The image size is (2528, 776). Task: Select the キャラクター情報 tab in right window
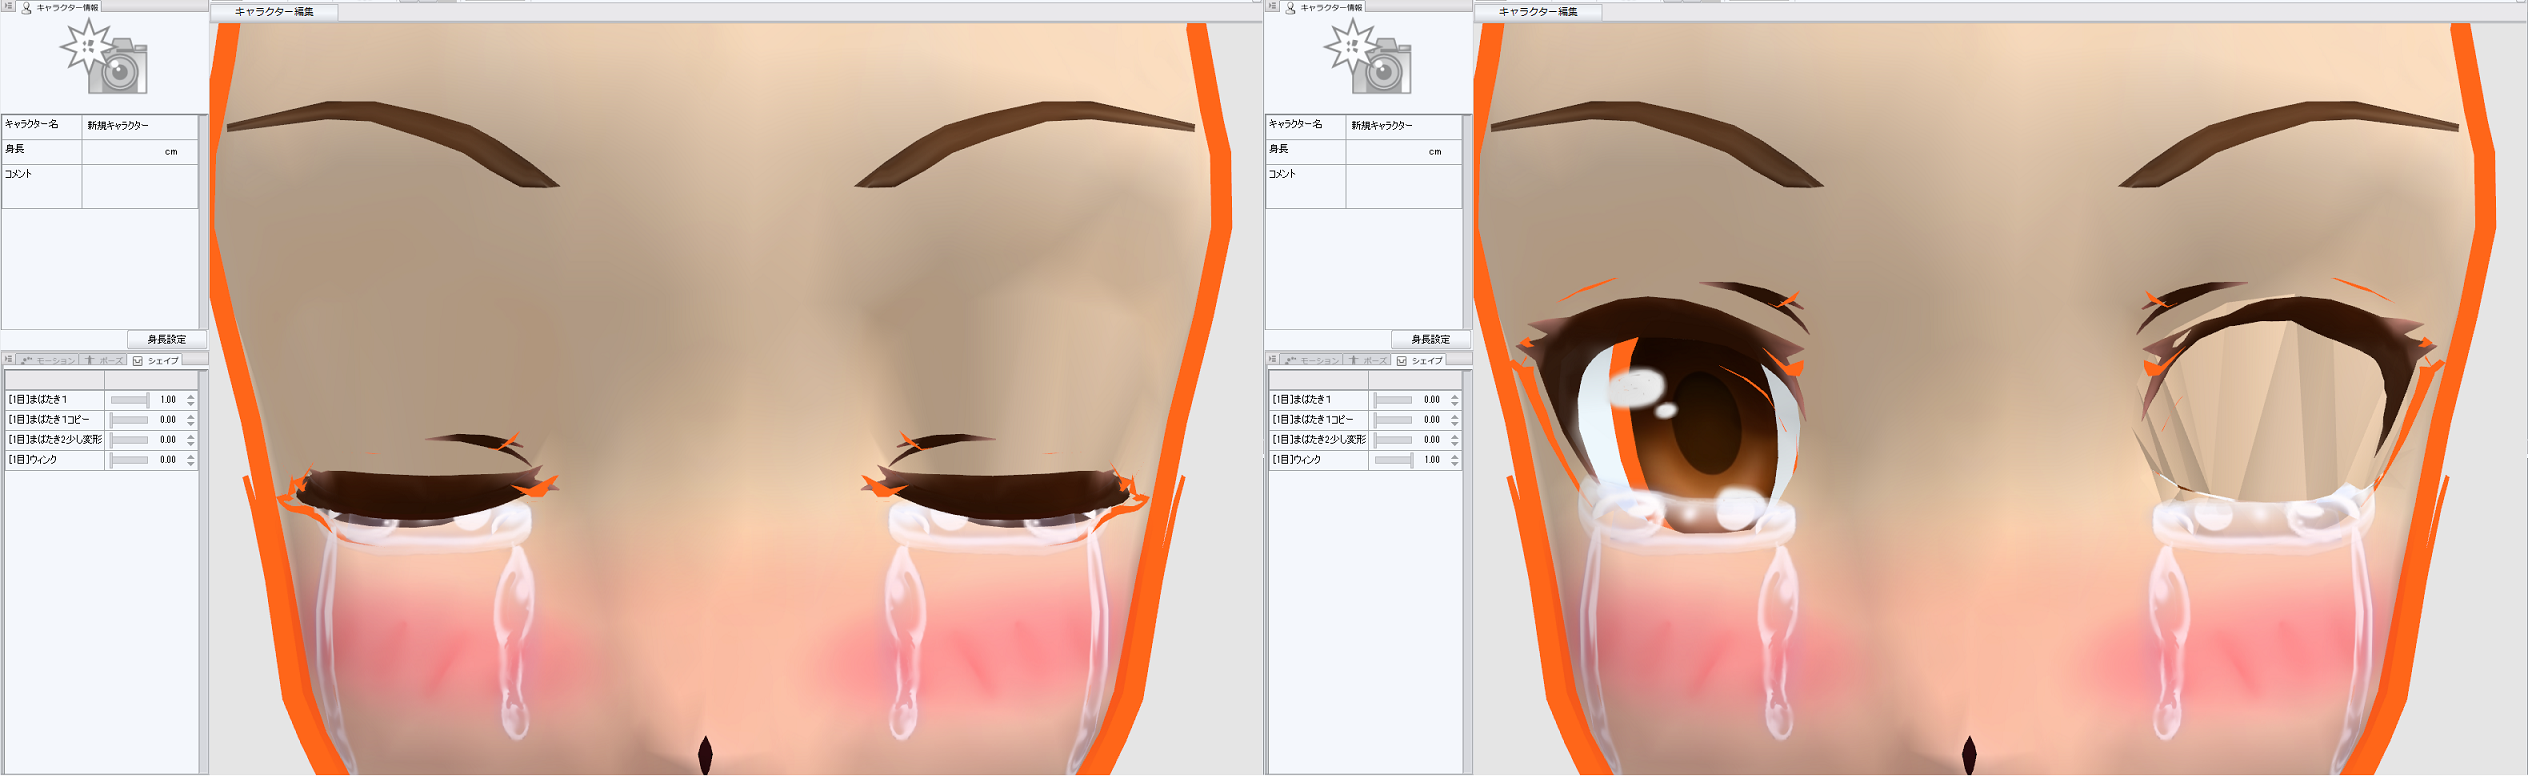click(1324, 7)
